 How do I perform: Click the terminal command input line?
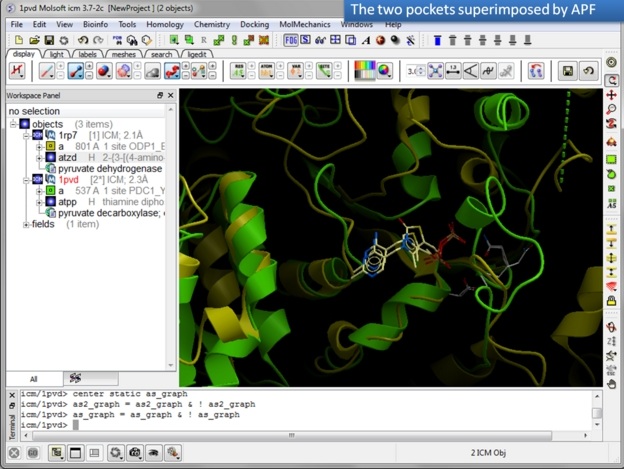click(300, 425)
